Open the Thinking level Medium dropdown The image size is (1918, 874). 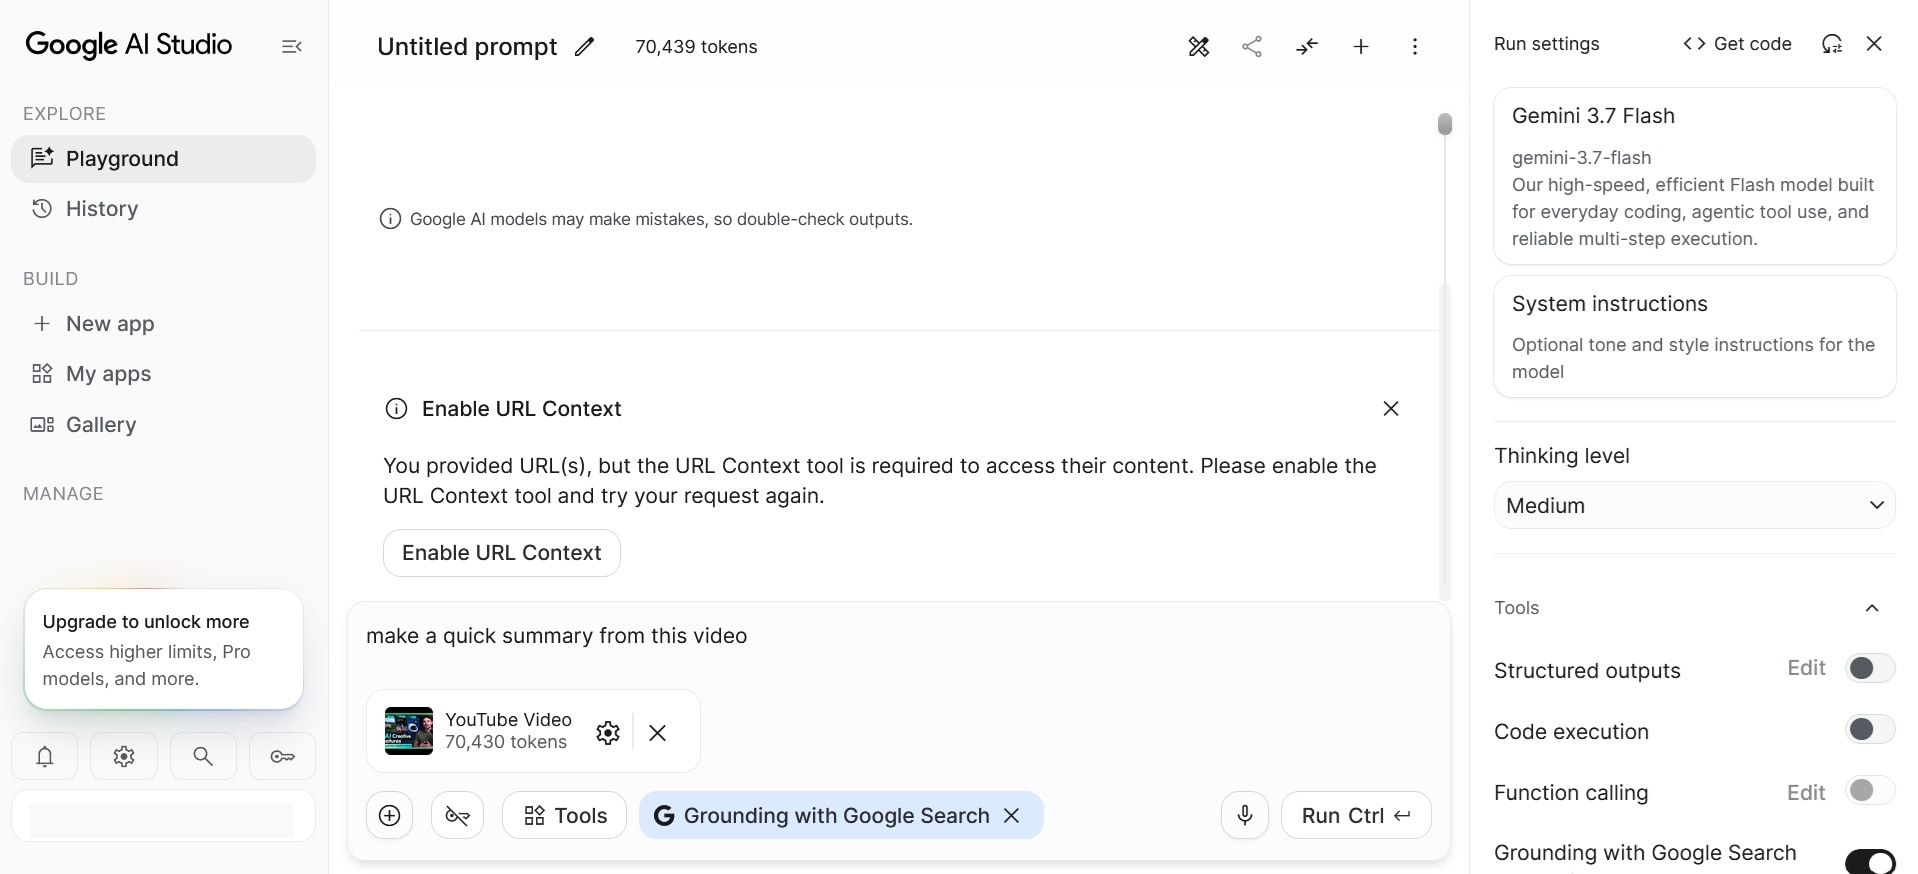(x=1695, y=505)
